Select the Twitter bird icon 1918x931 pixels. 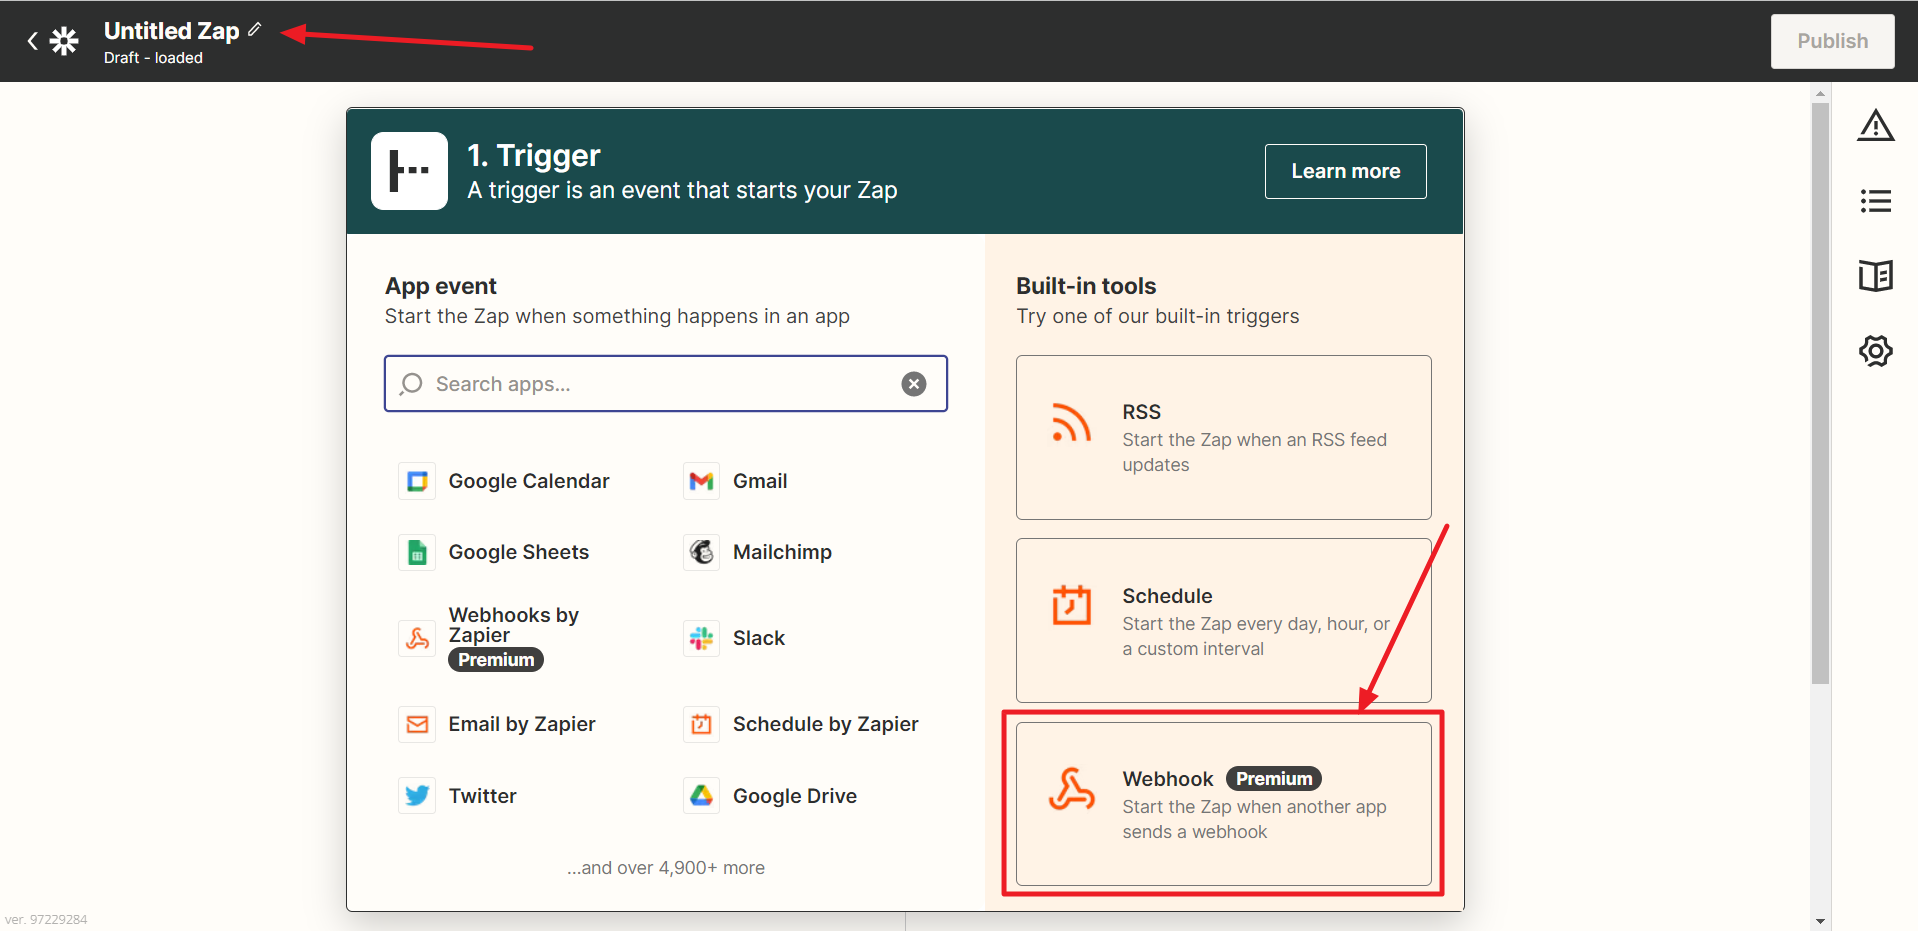point(417,796)
